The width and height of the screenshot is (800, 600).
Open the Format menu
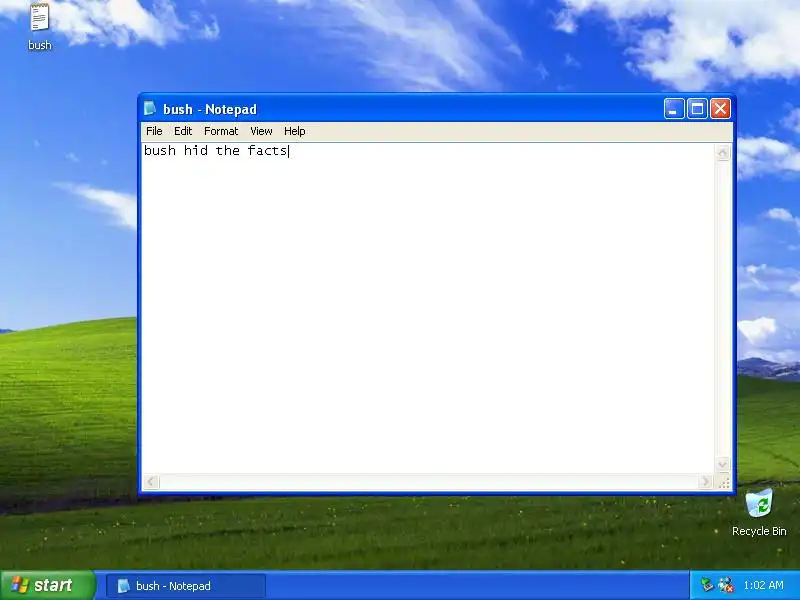click(221, 131)
